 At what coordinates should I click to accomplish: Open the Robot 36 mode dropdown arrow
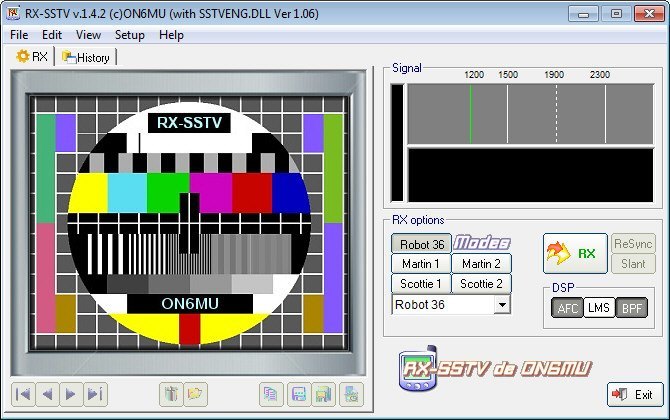[x=502, y=305]
